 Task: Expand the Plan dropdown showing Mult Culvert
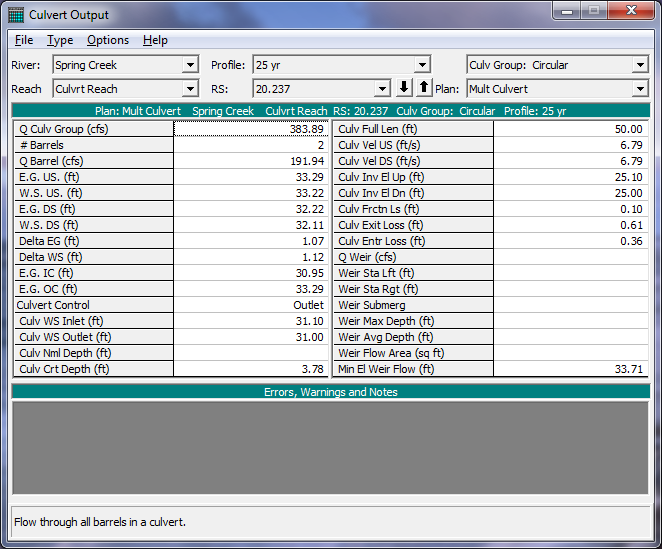[x=640, y=89]
